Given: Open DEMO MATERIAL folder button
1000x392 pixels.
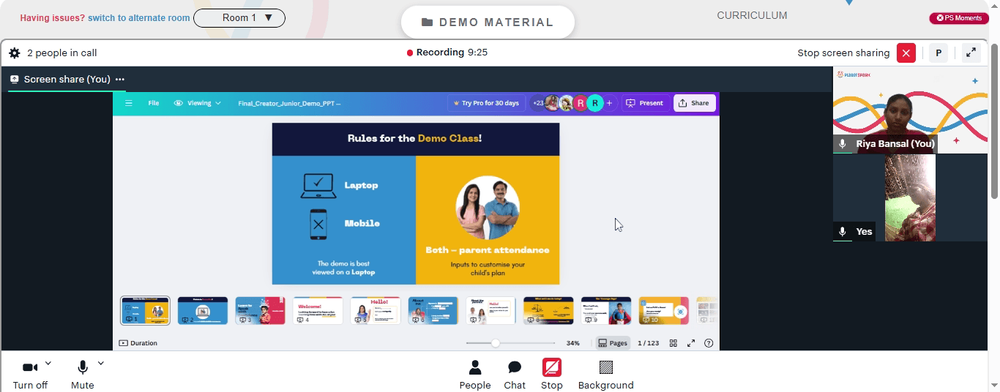Looking at the screenshot, I should (x=488, y=22).
